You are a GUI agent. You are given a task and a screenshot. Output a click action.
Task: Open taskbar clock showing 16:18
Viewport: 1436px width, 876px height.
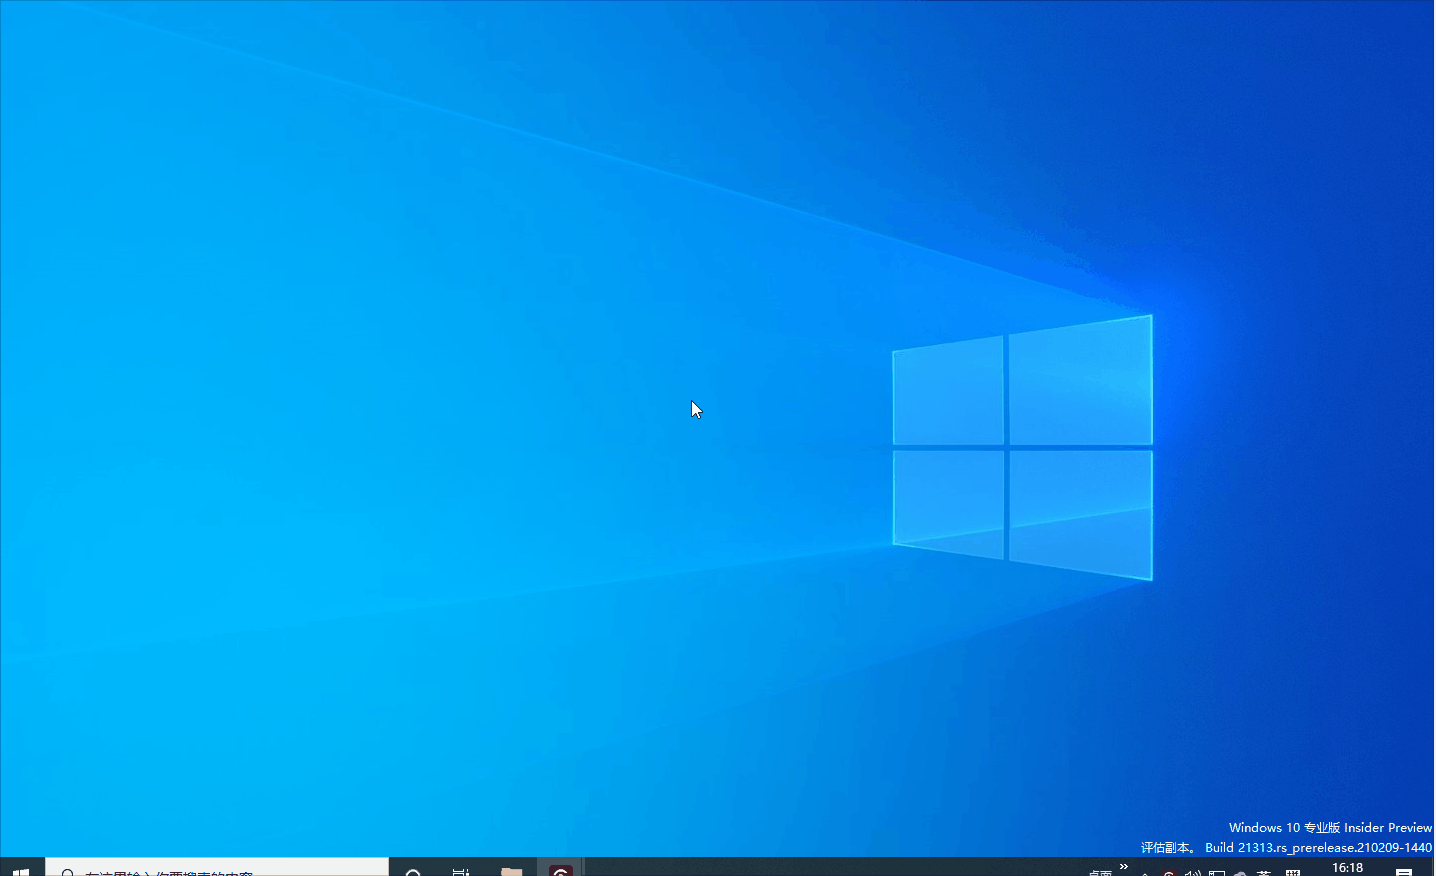1347,868
